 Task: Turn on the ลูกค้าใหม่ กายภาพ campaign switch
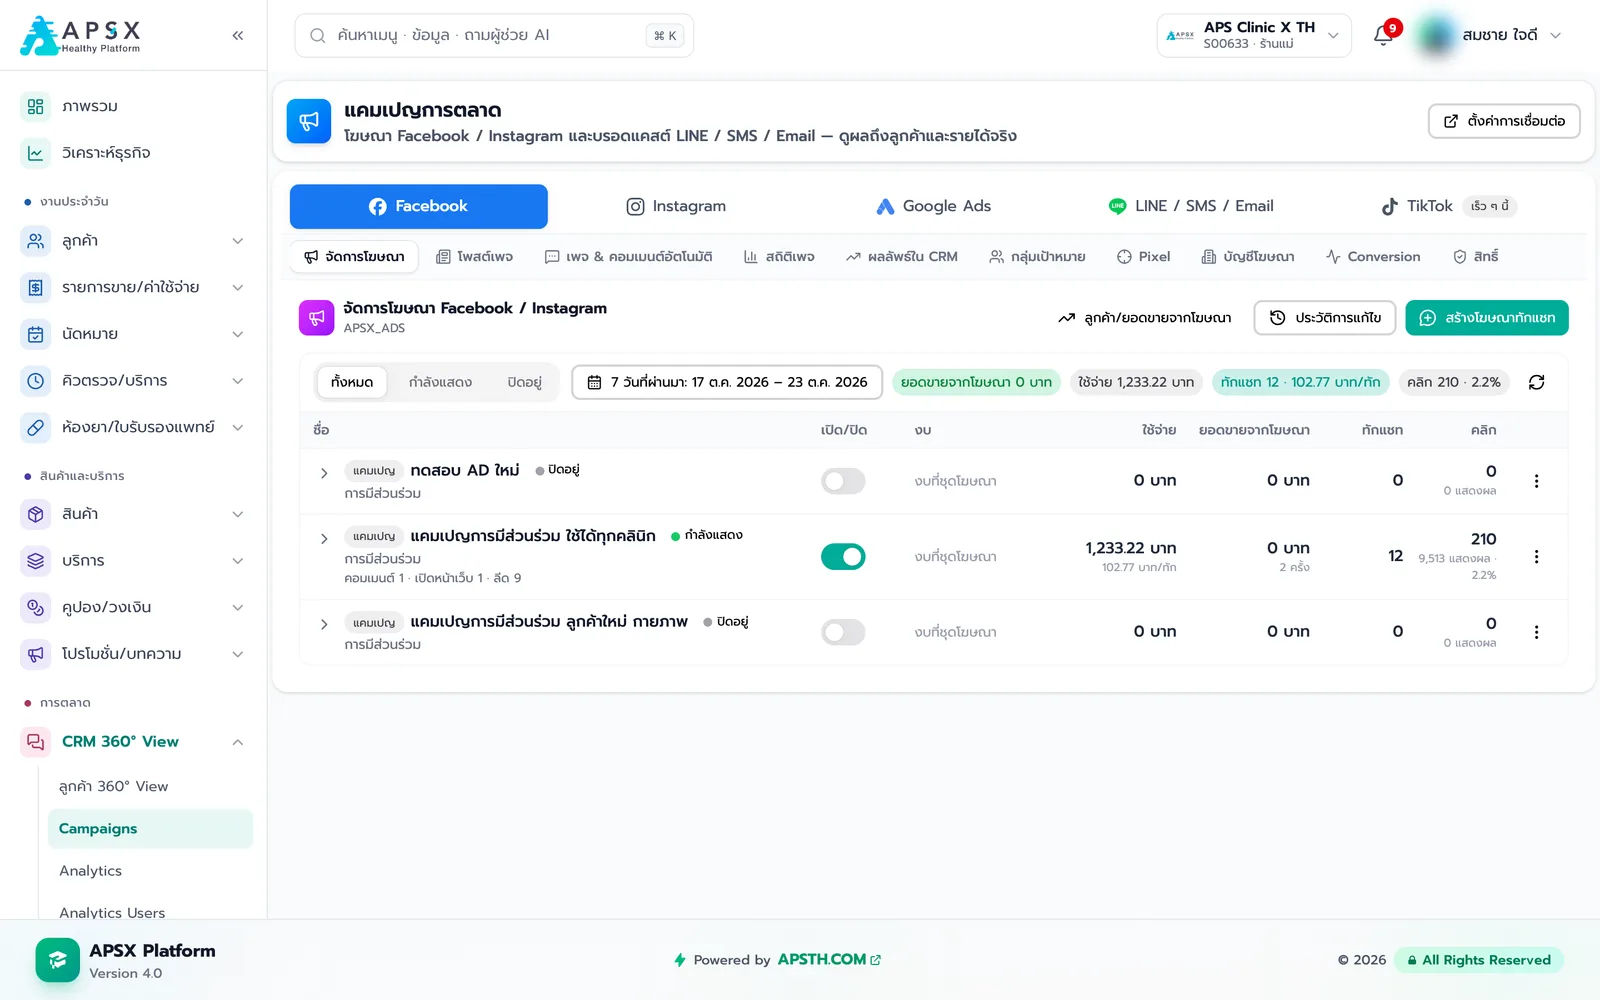(843, 632)
